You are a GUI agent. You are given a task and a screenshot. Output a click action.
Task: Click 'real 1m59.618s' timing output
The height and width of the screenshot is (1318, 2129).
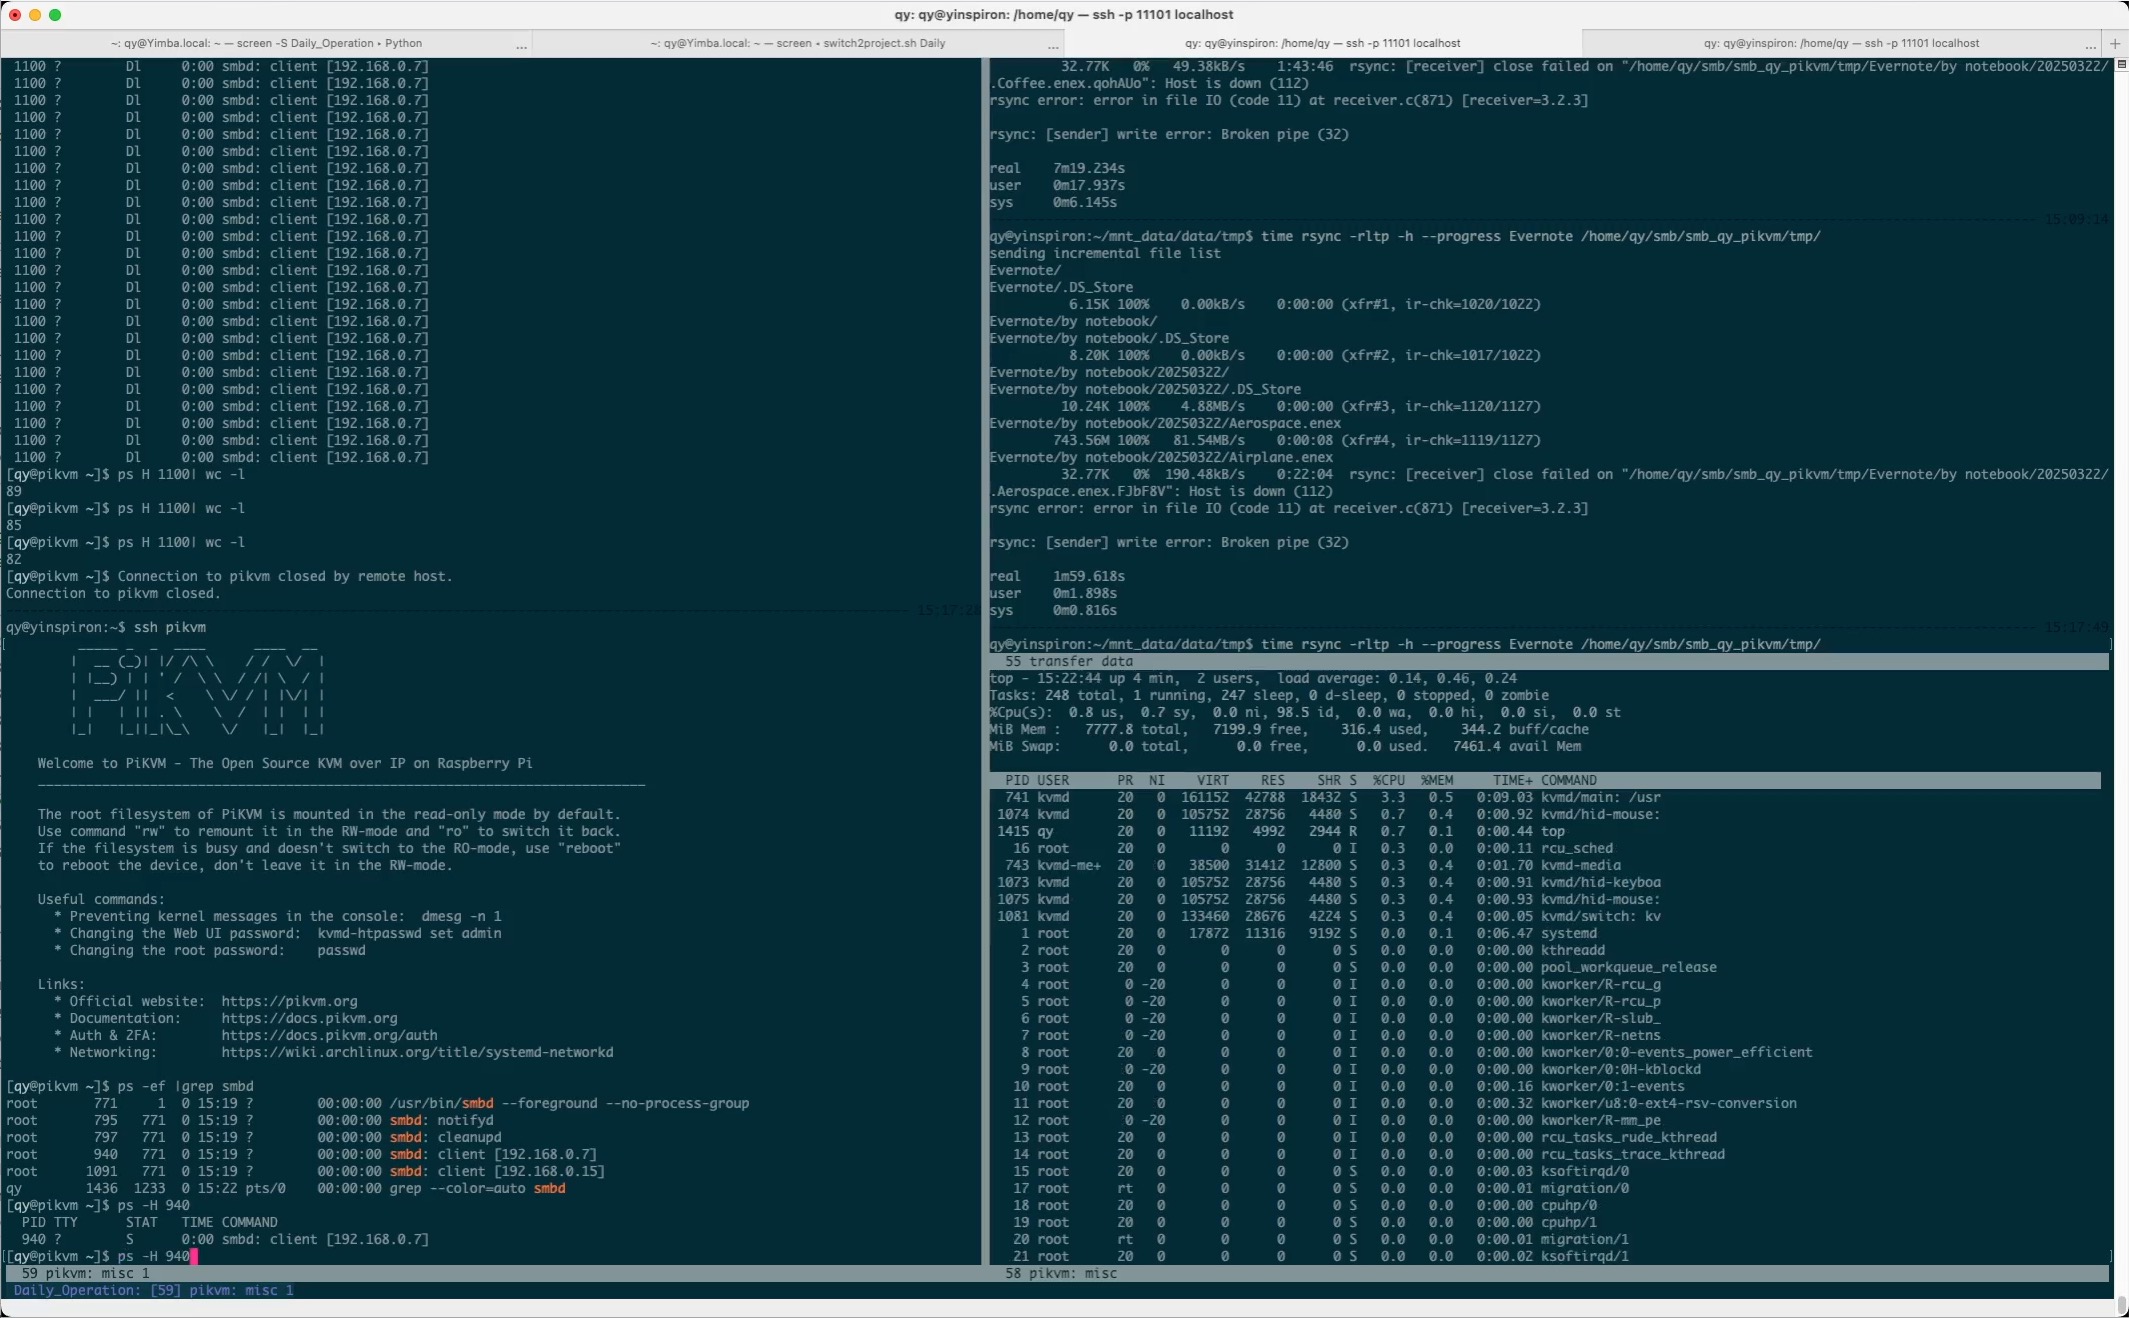(1057, 576)
